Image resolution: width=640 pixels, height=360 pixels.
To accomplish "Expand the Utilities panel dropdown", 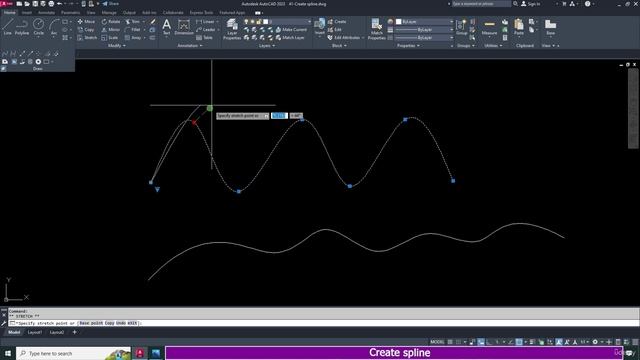I will coord(493,46).
